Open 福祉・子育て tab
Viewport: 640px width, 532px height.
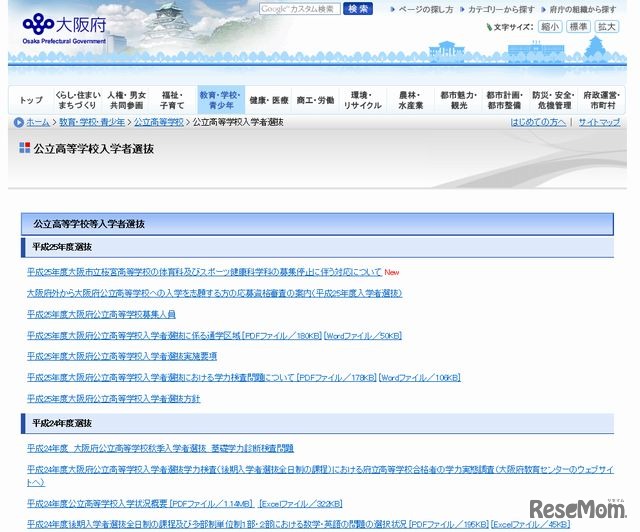[x=172, y=100]
